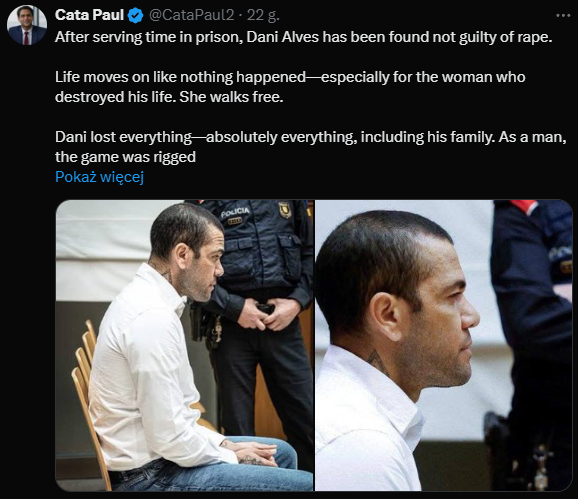The image size is (578, 499).
Task: Click the blue verified badge icon
Action: pyautogui.click(x=136, y=15)
